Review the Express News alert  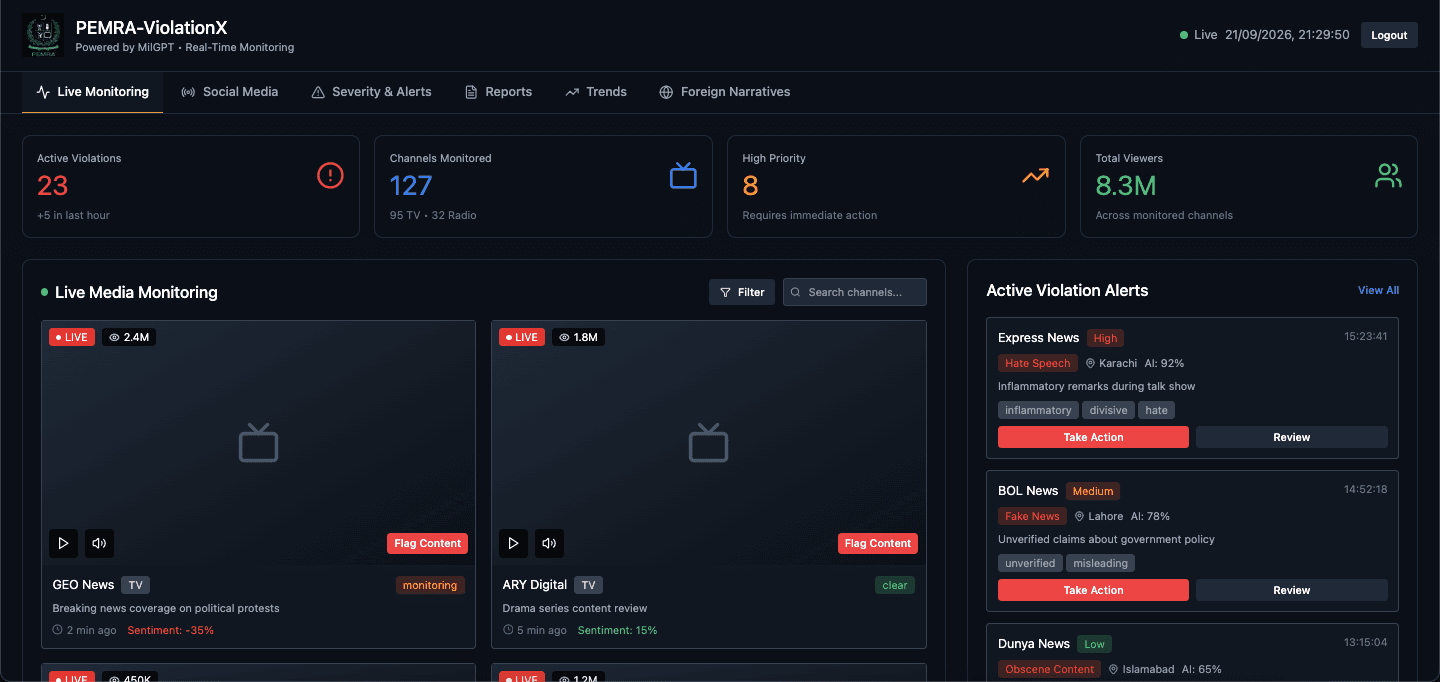(1292, 437)
